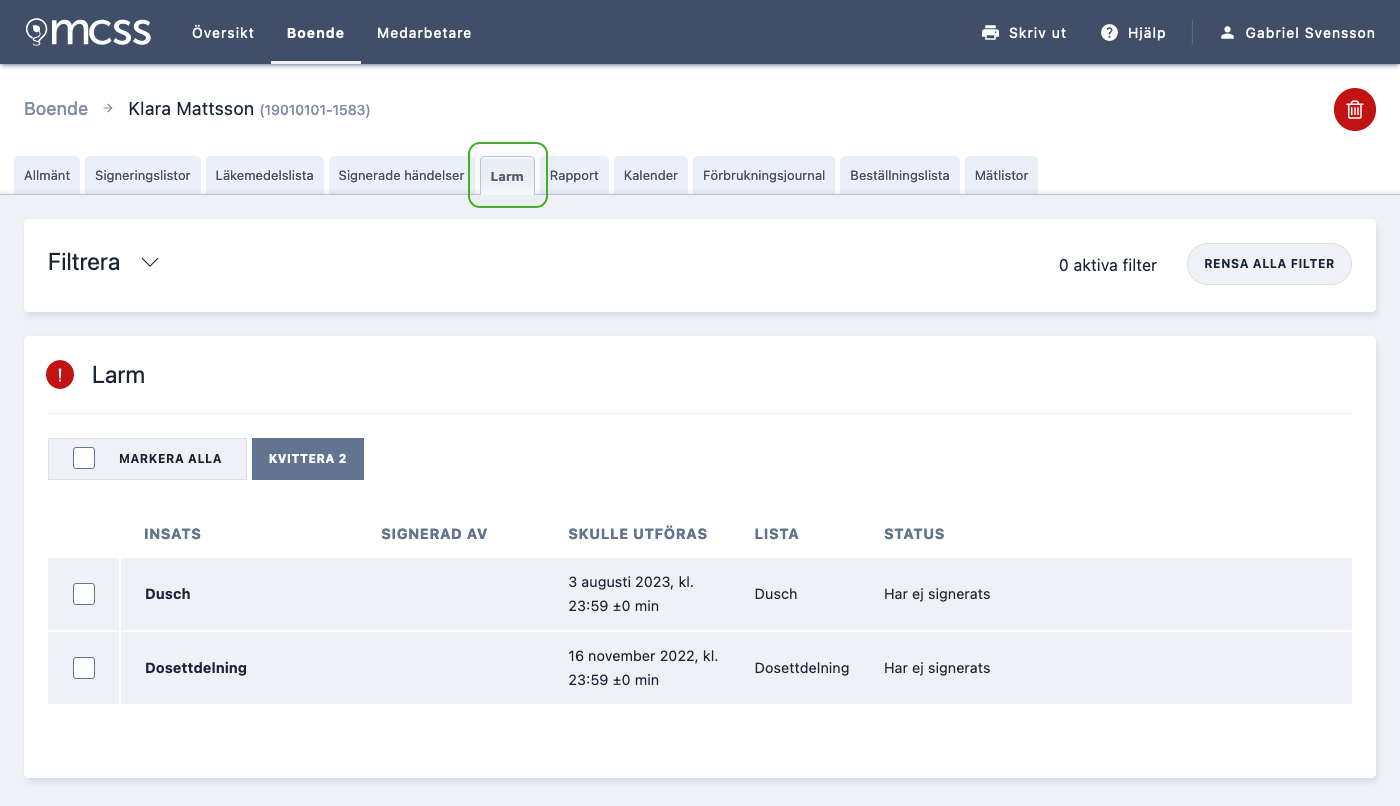Click the question mark help icon
The image size is (1400, 806).
(x=1109, y=33)
